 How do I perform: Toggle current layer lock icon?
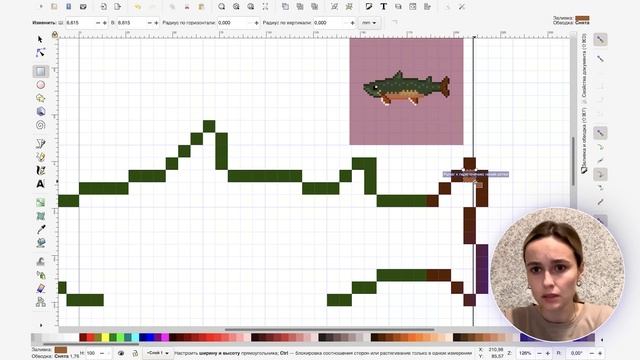click(135, 353)
